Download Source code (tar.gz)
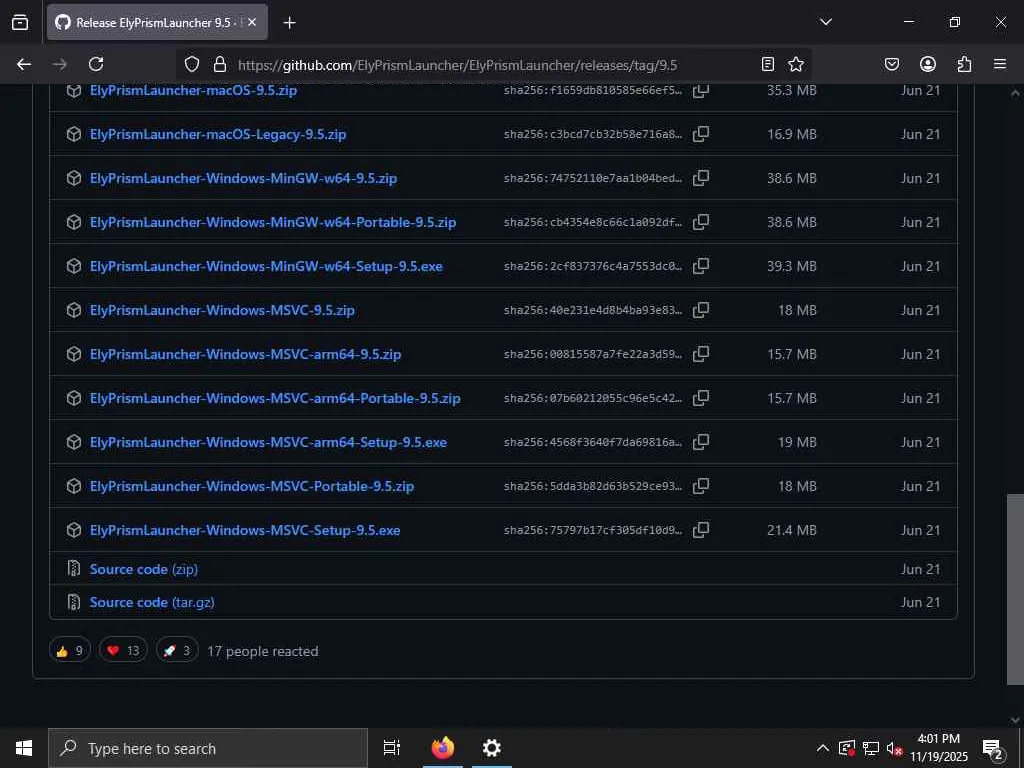The height and width of the screenshot is (768, 1024). [x=152, y=602]
